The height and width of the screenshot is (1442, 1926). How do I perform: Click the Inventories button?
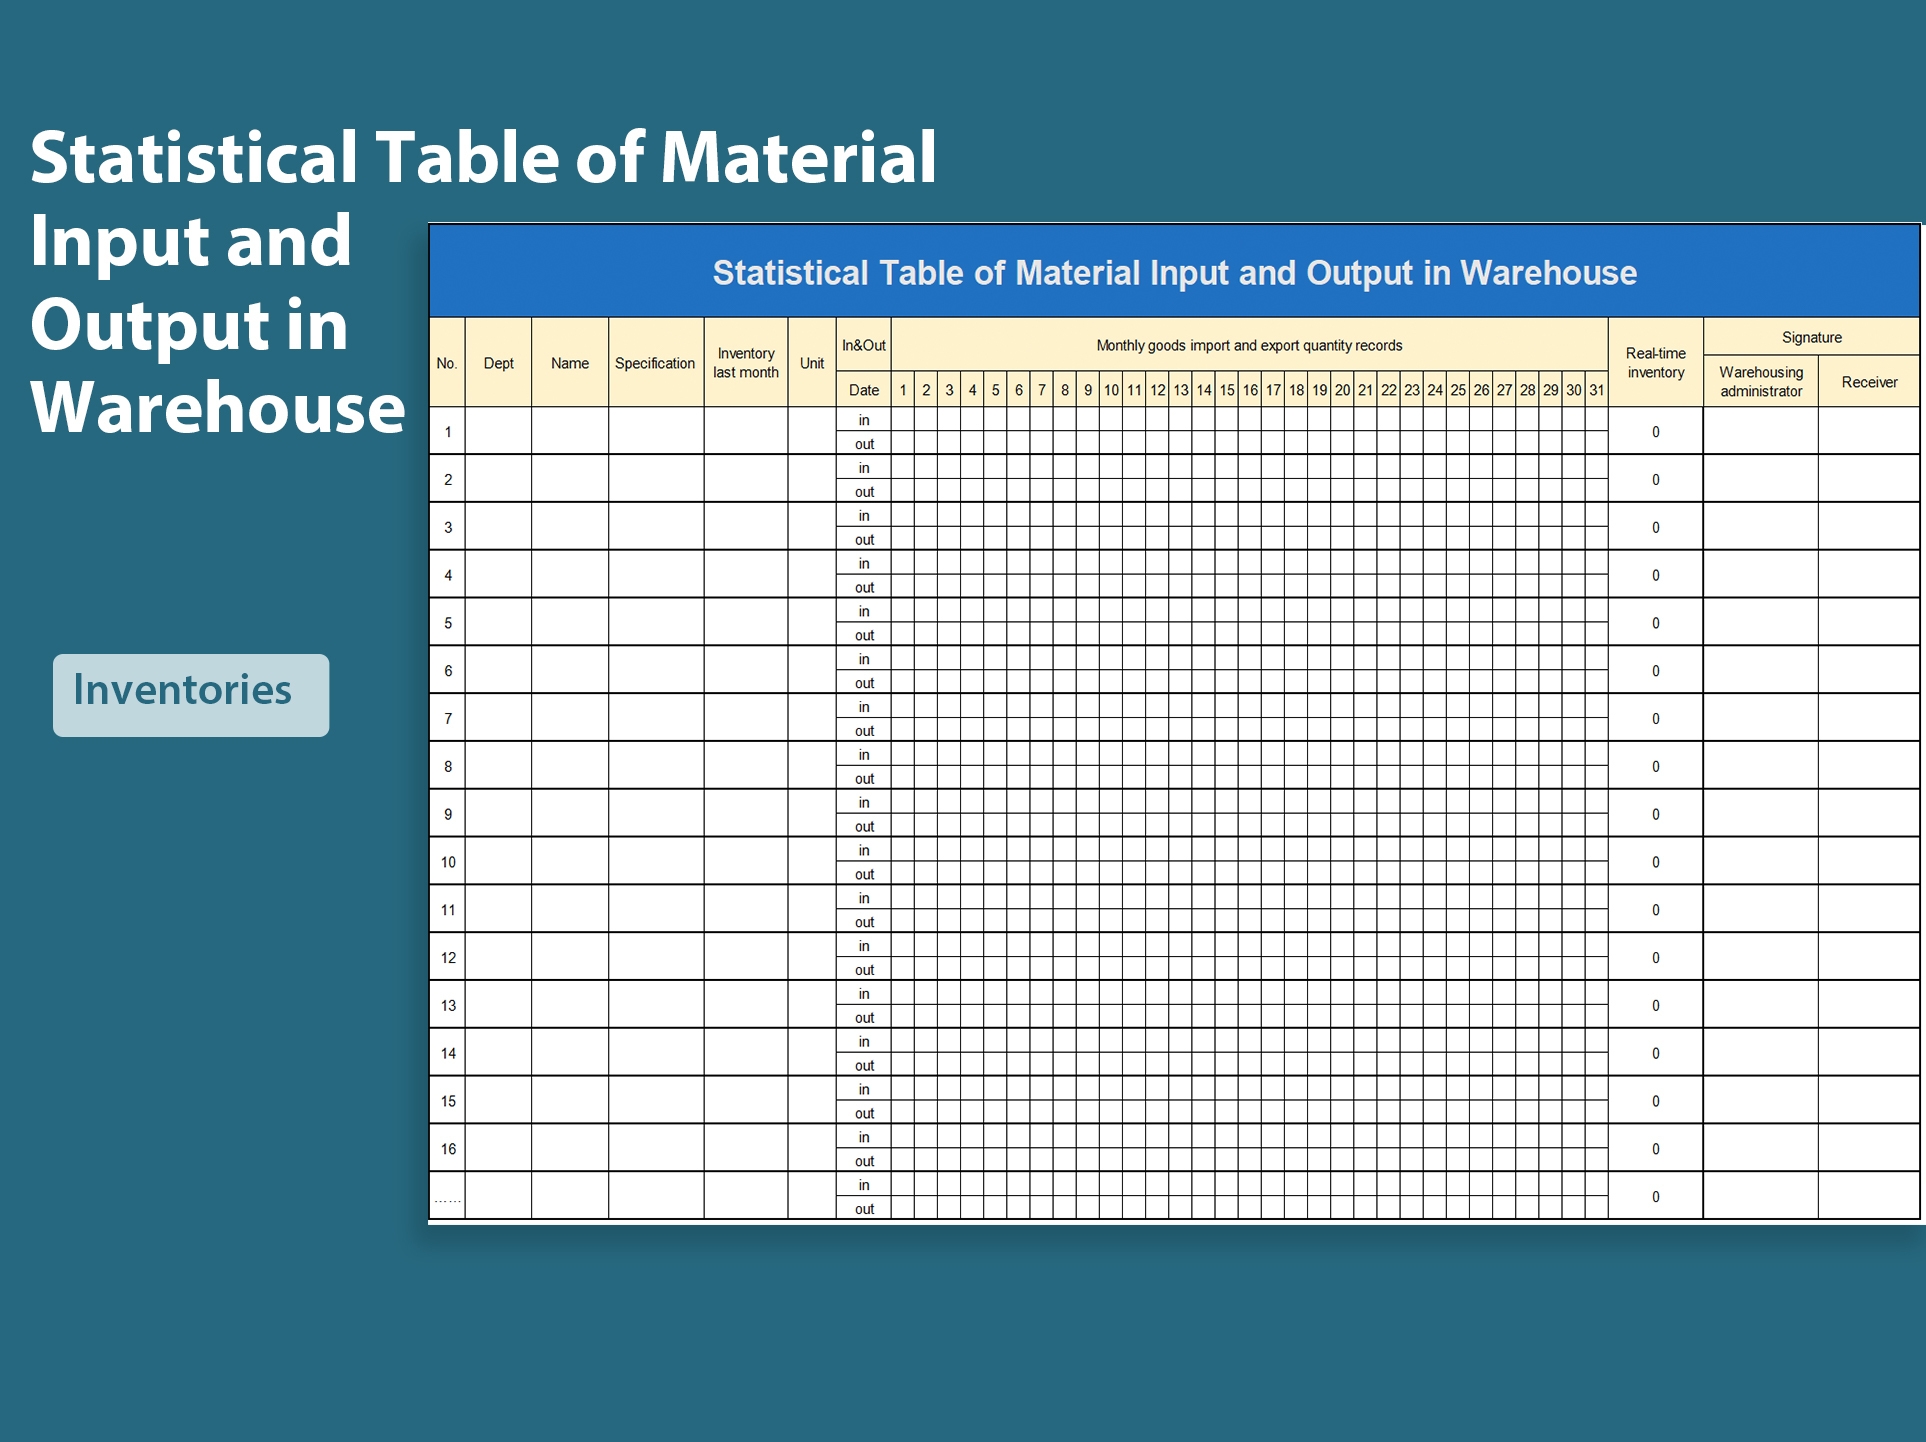[190, 692]
